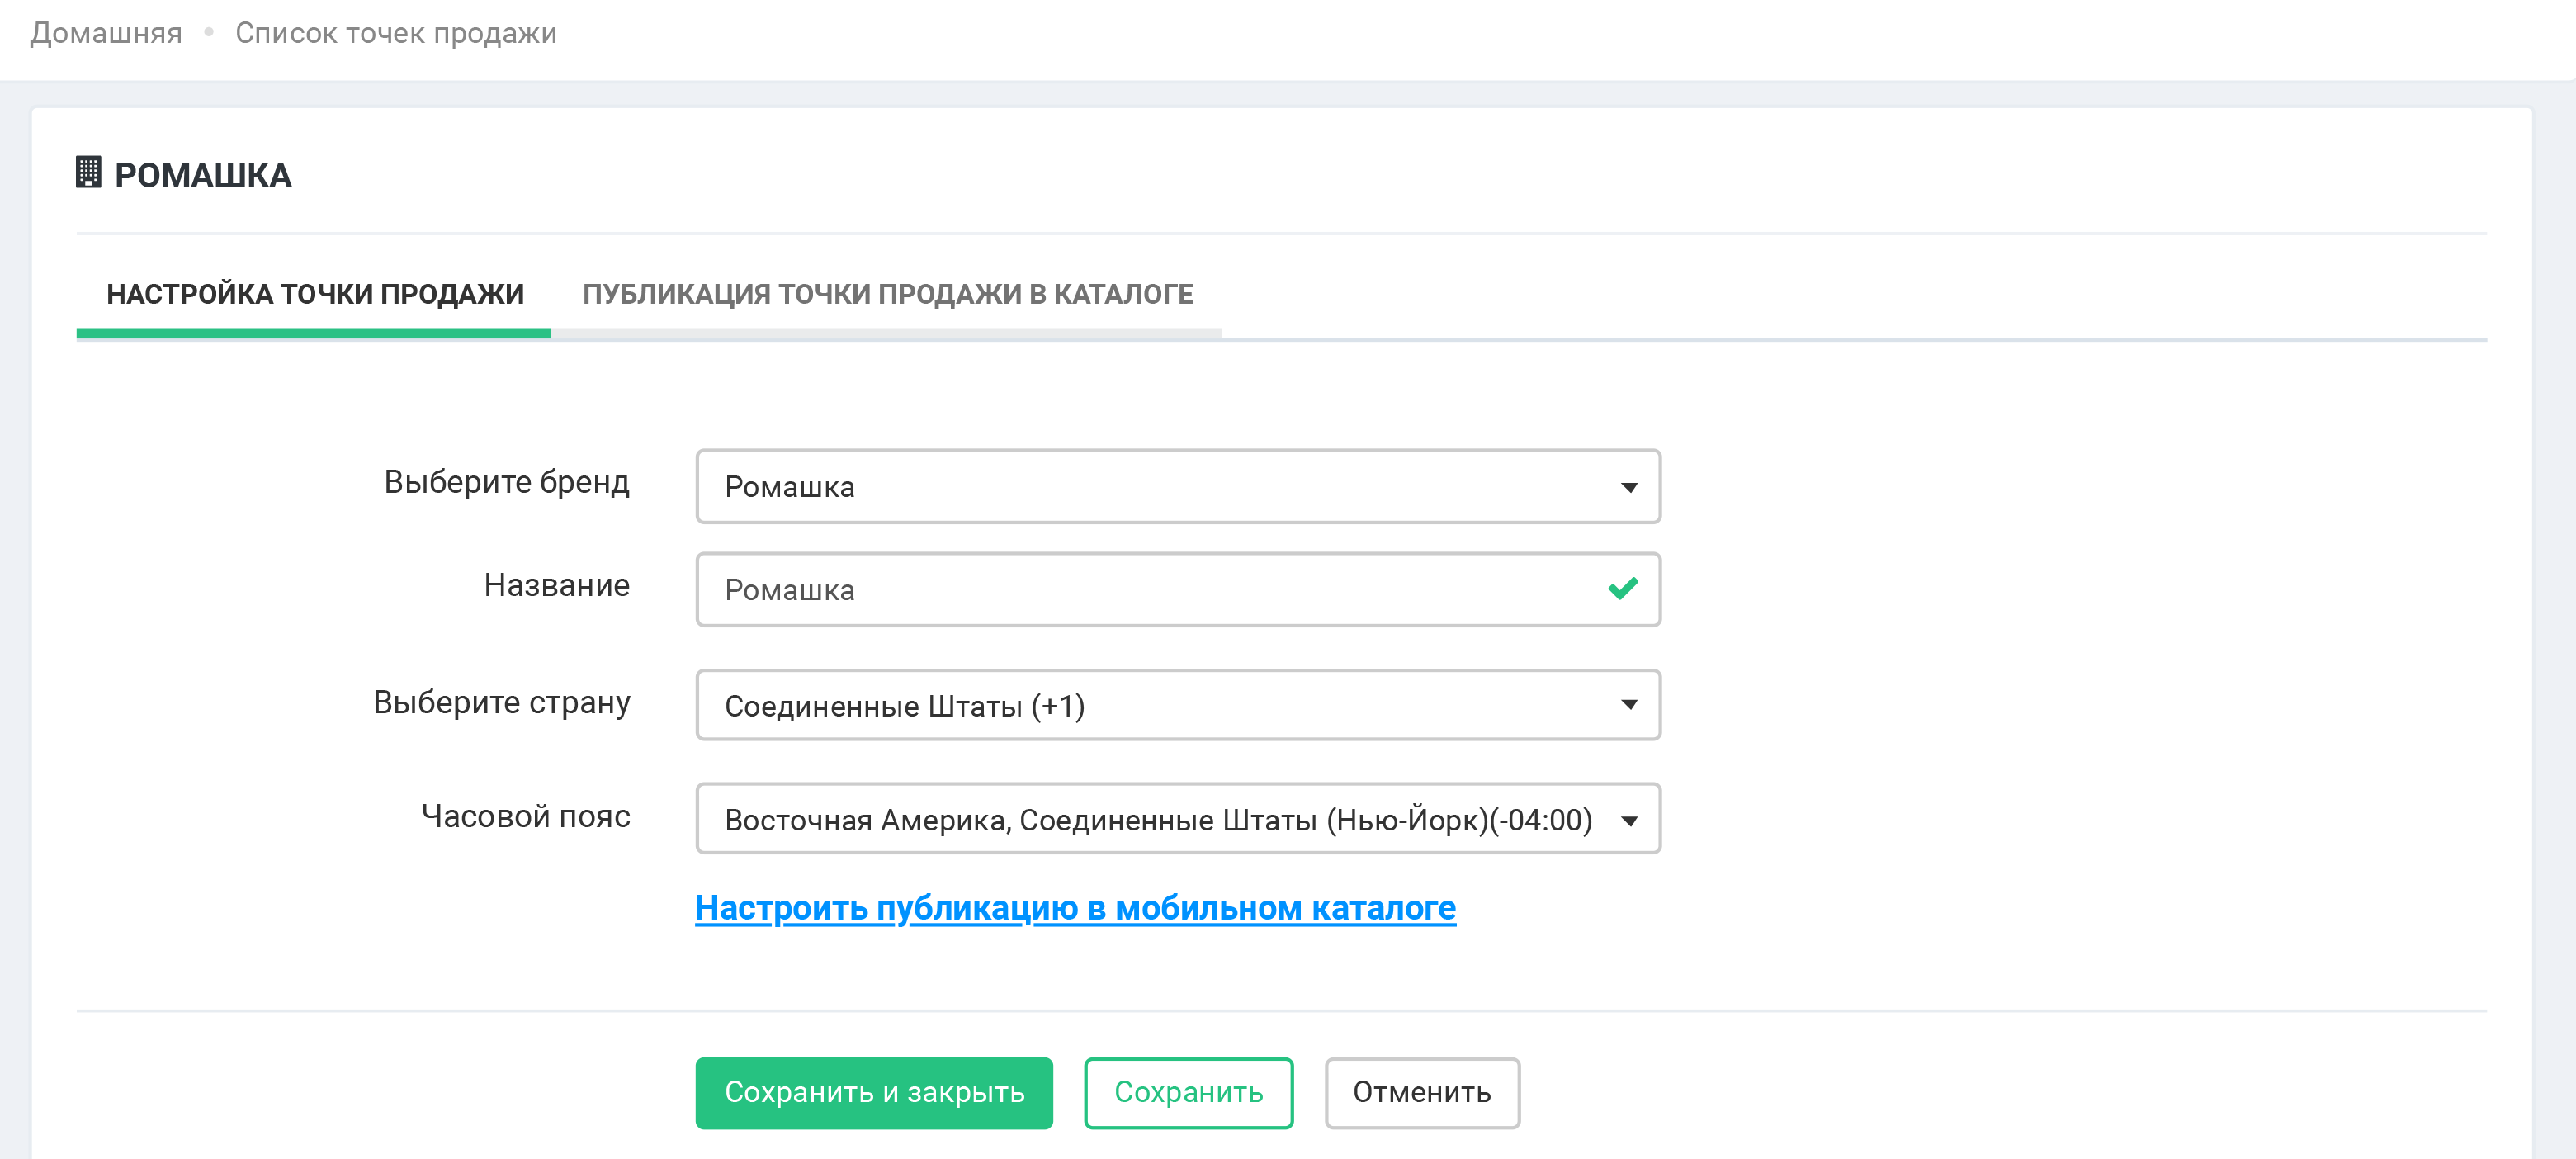The image size is (2576, 1159).
Task: Click the Отменить button
Action: 1421,1093
